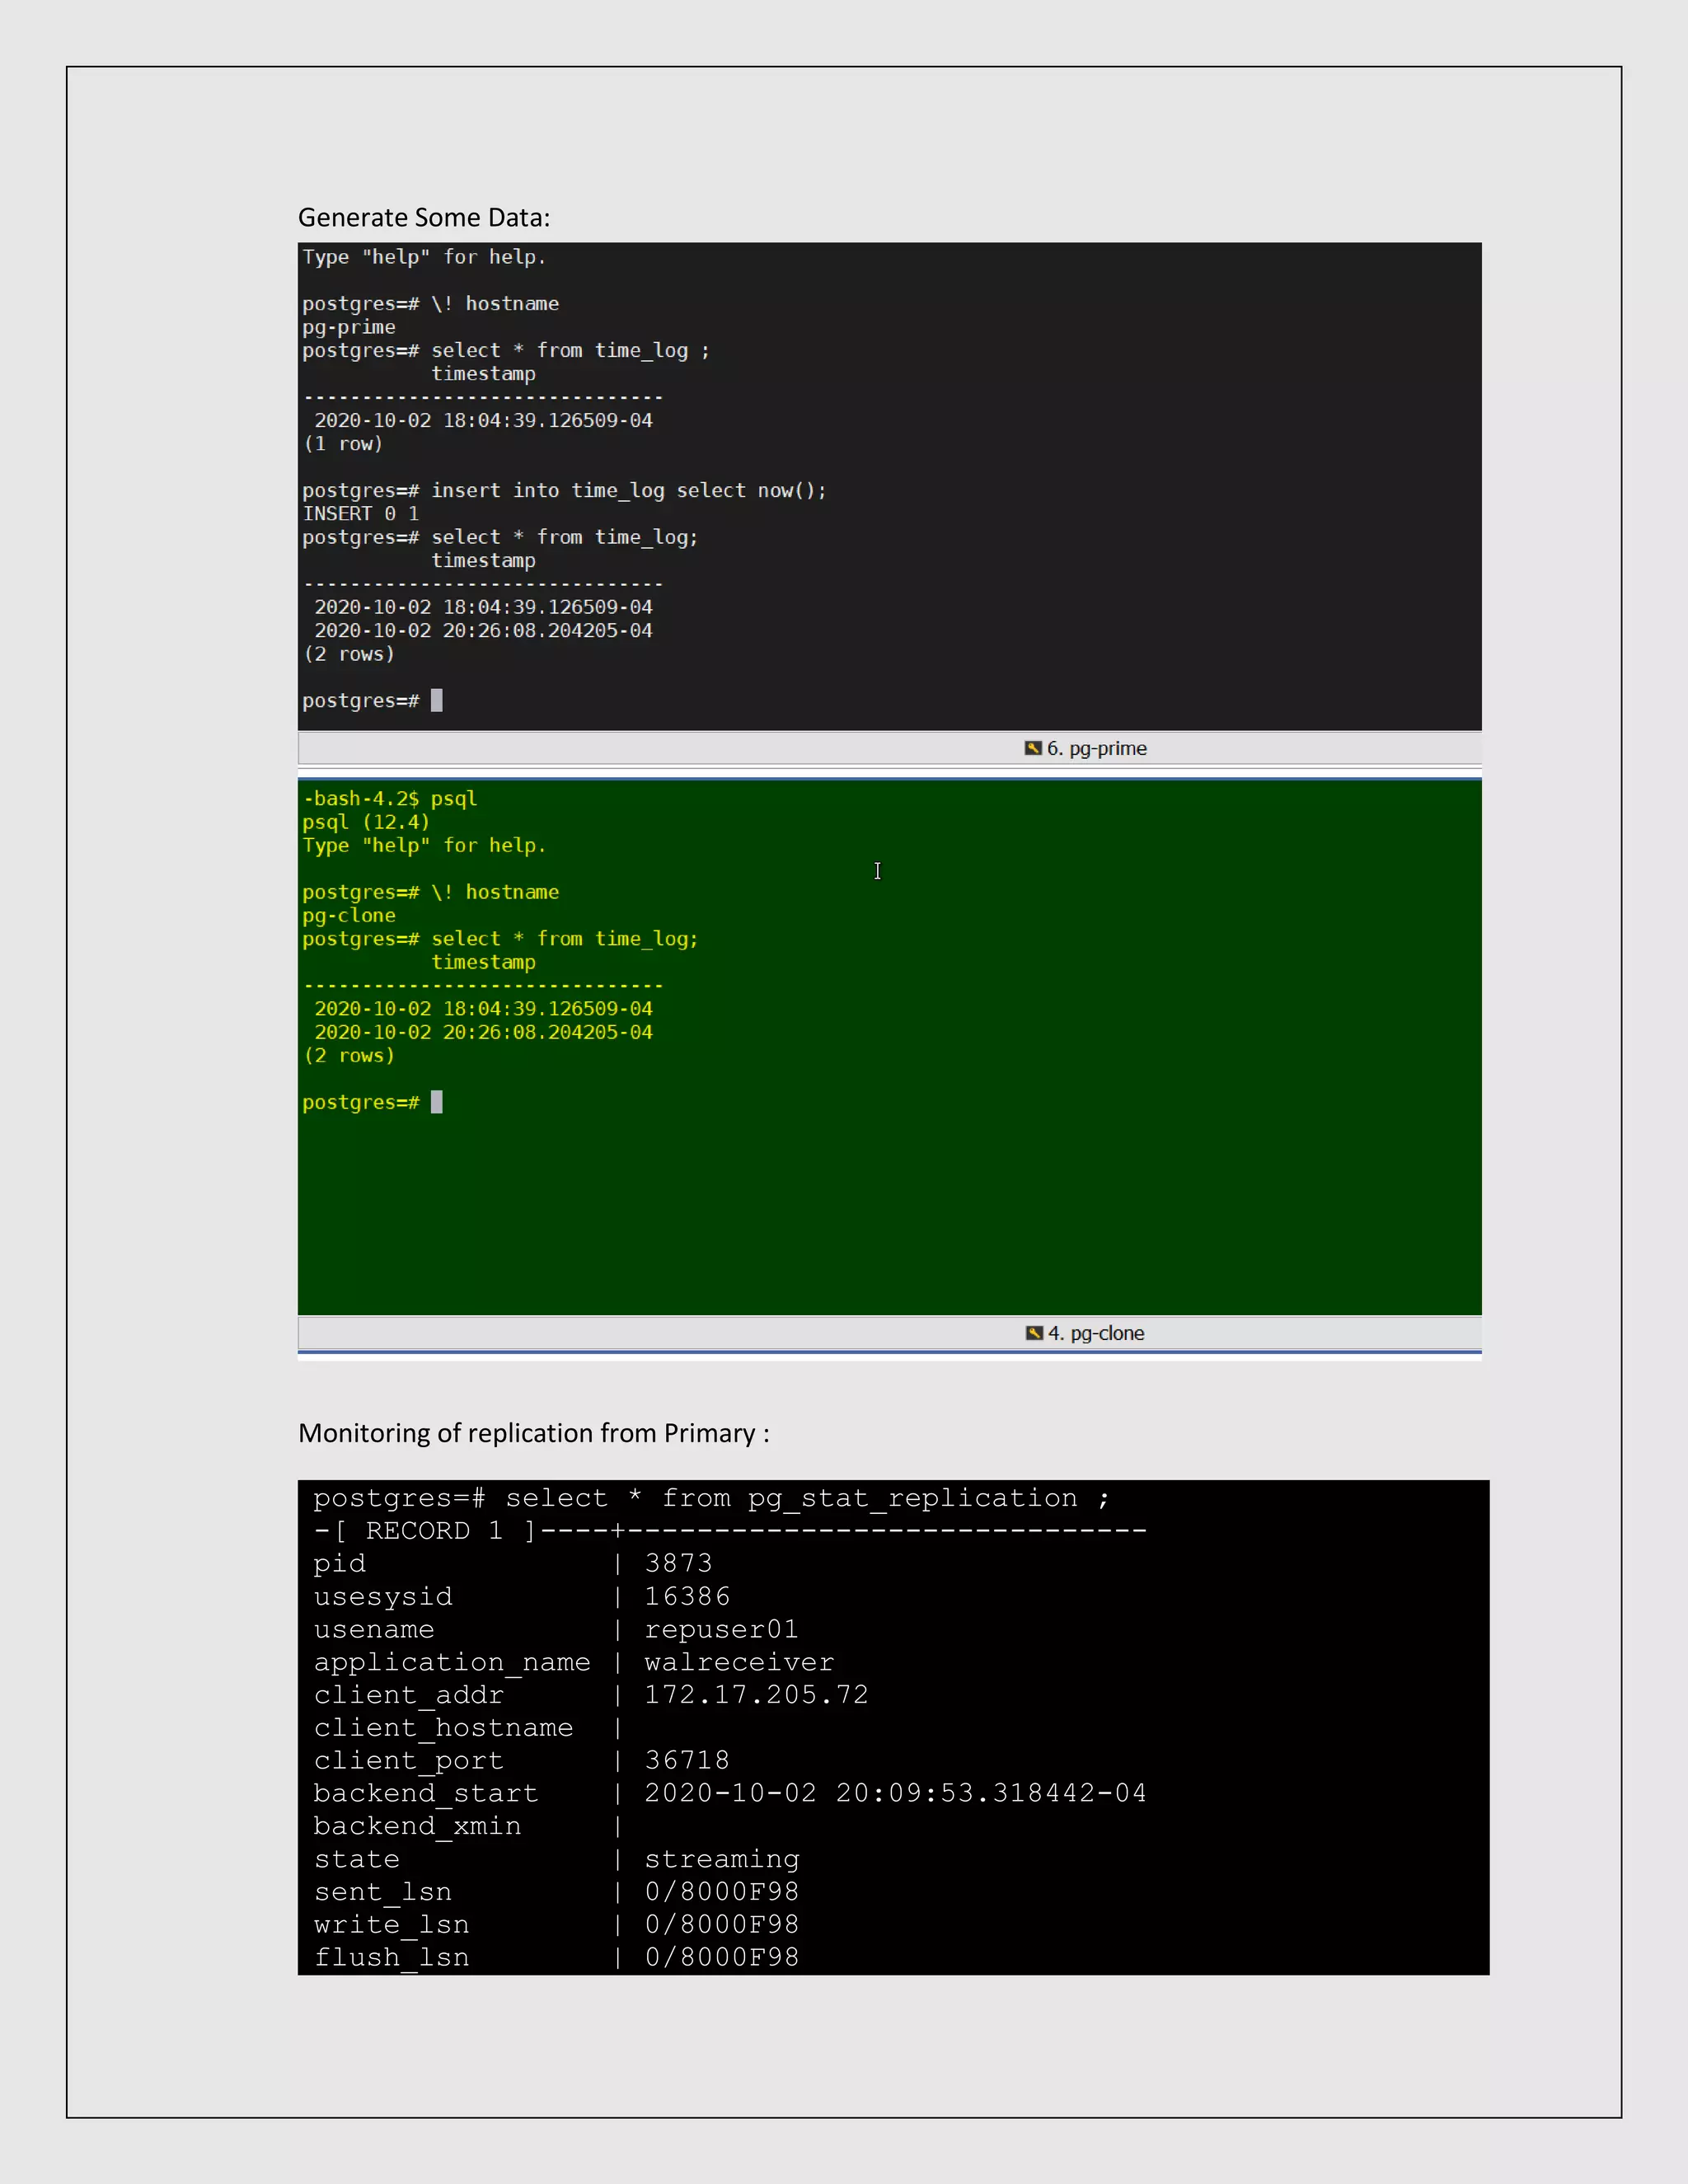Click 'Monitoring of replication from Primary :' heading
1688x2184 pixels.
[534, 1433]
